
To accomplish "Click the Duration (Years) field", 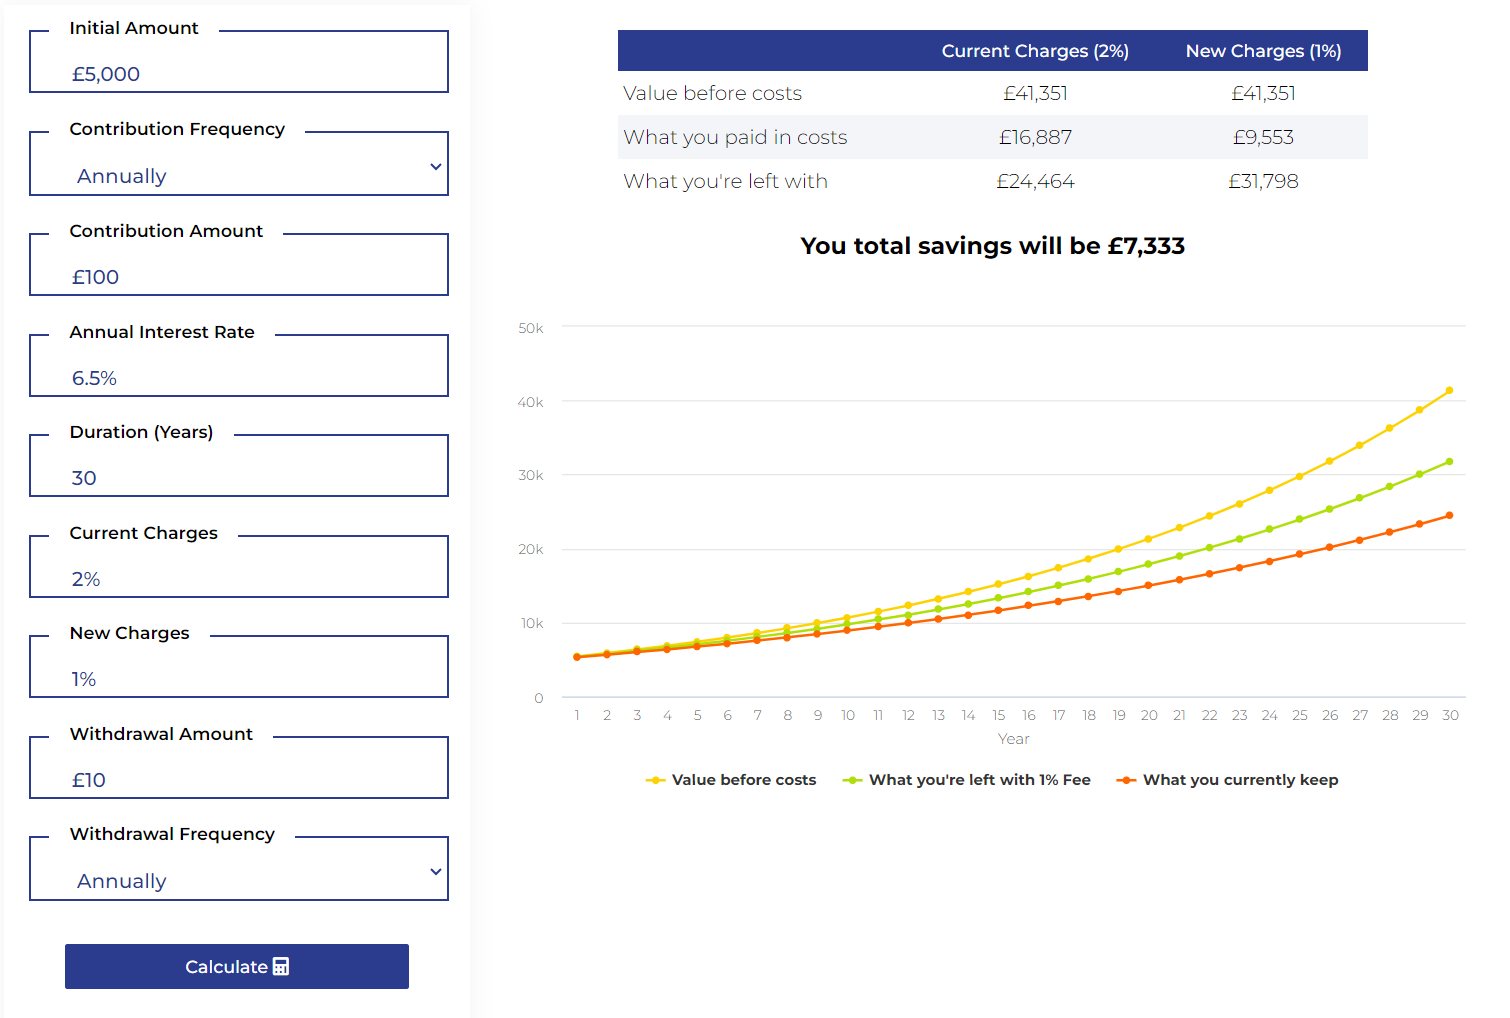I will [x=239, y=466].
